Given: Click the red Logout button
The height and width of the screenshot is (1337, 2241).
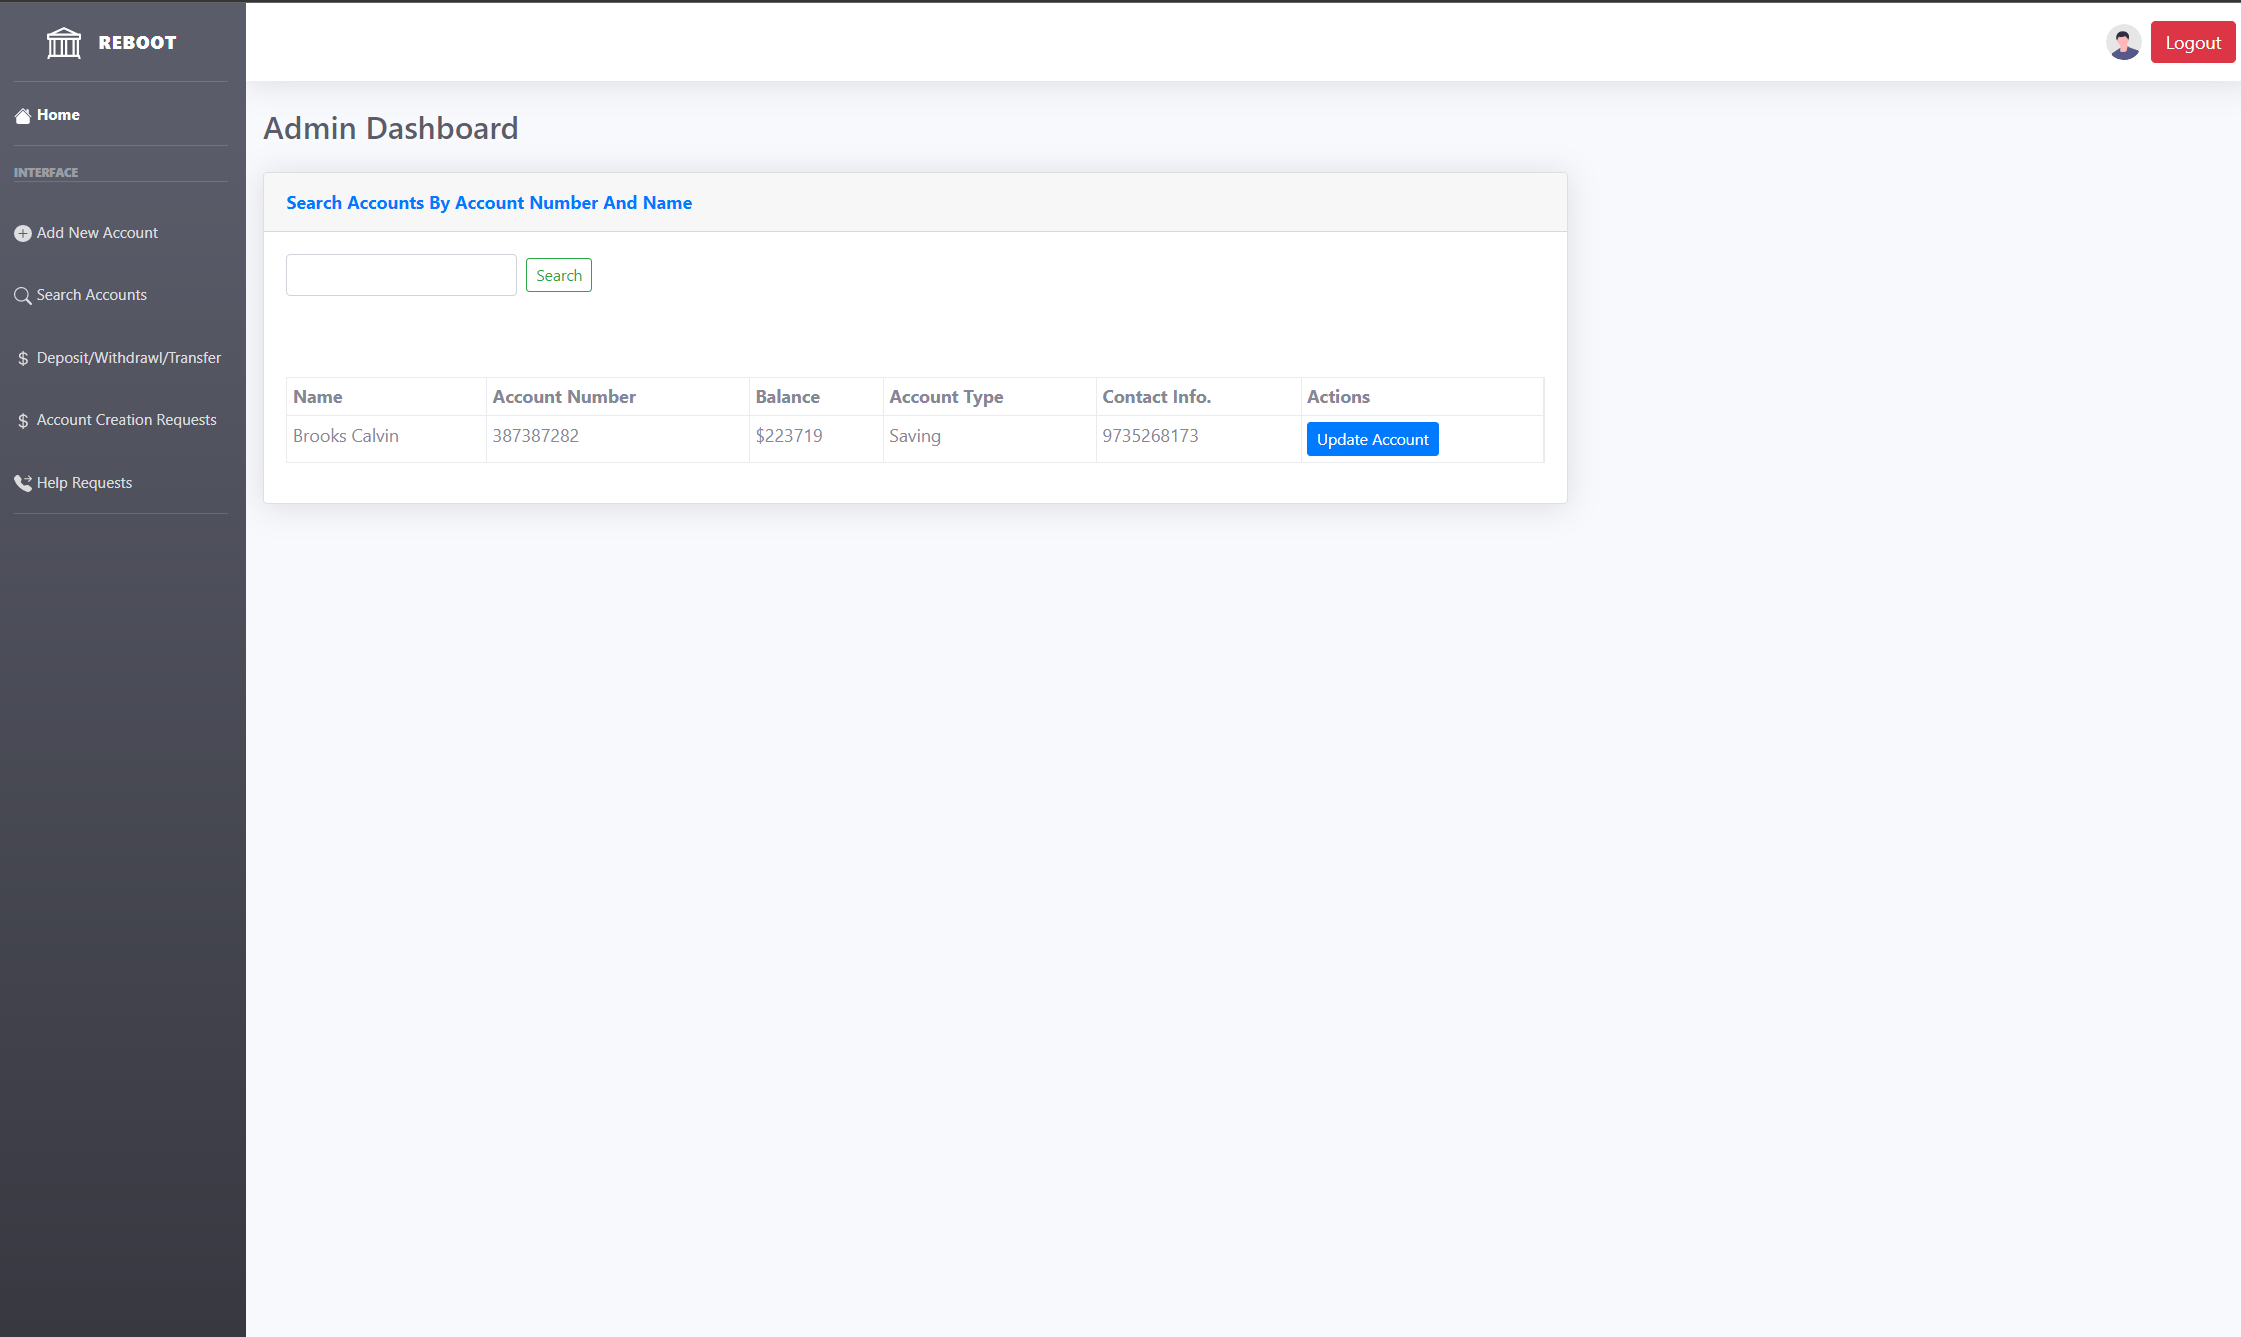Looking at the screenshot, I should (2192, 42).
